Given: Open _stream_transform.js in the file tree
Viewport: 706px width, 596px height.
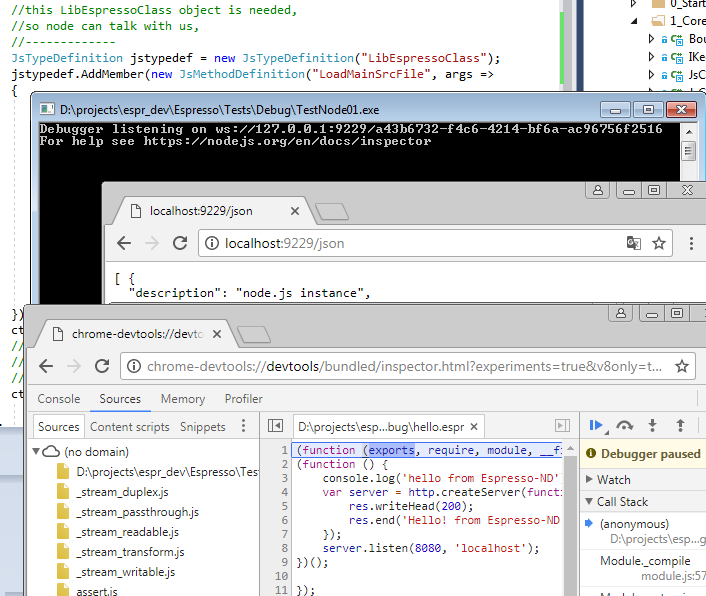Looking at the screenshot, I should tap(130, 552).
